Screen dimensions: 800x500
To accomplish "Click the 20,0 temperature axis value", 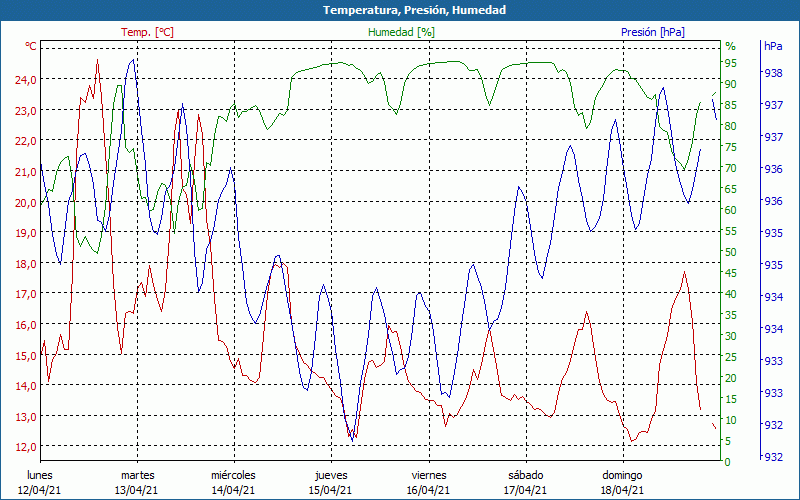I will pos(27,202).
